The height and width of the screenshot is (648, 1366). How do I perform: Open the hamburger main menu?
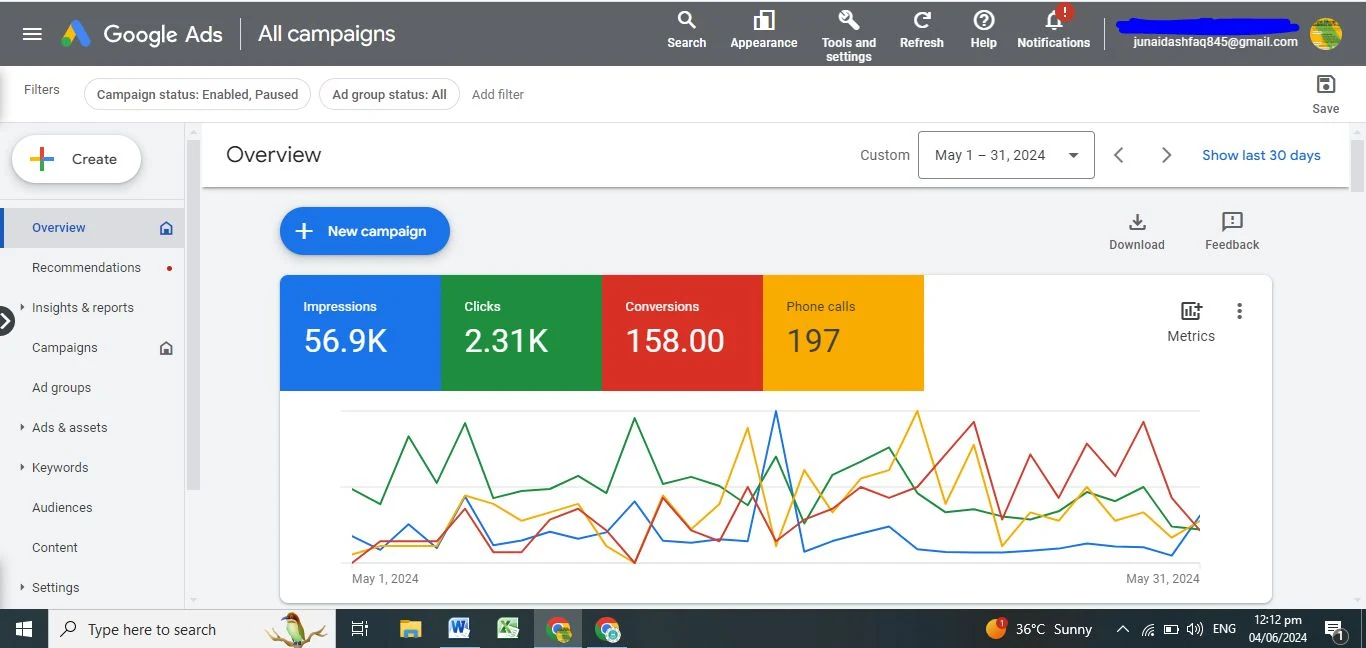[x=32, y=34]
